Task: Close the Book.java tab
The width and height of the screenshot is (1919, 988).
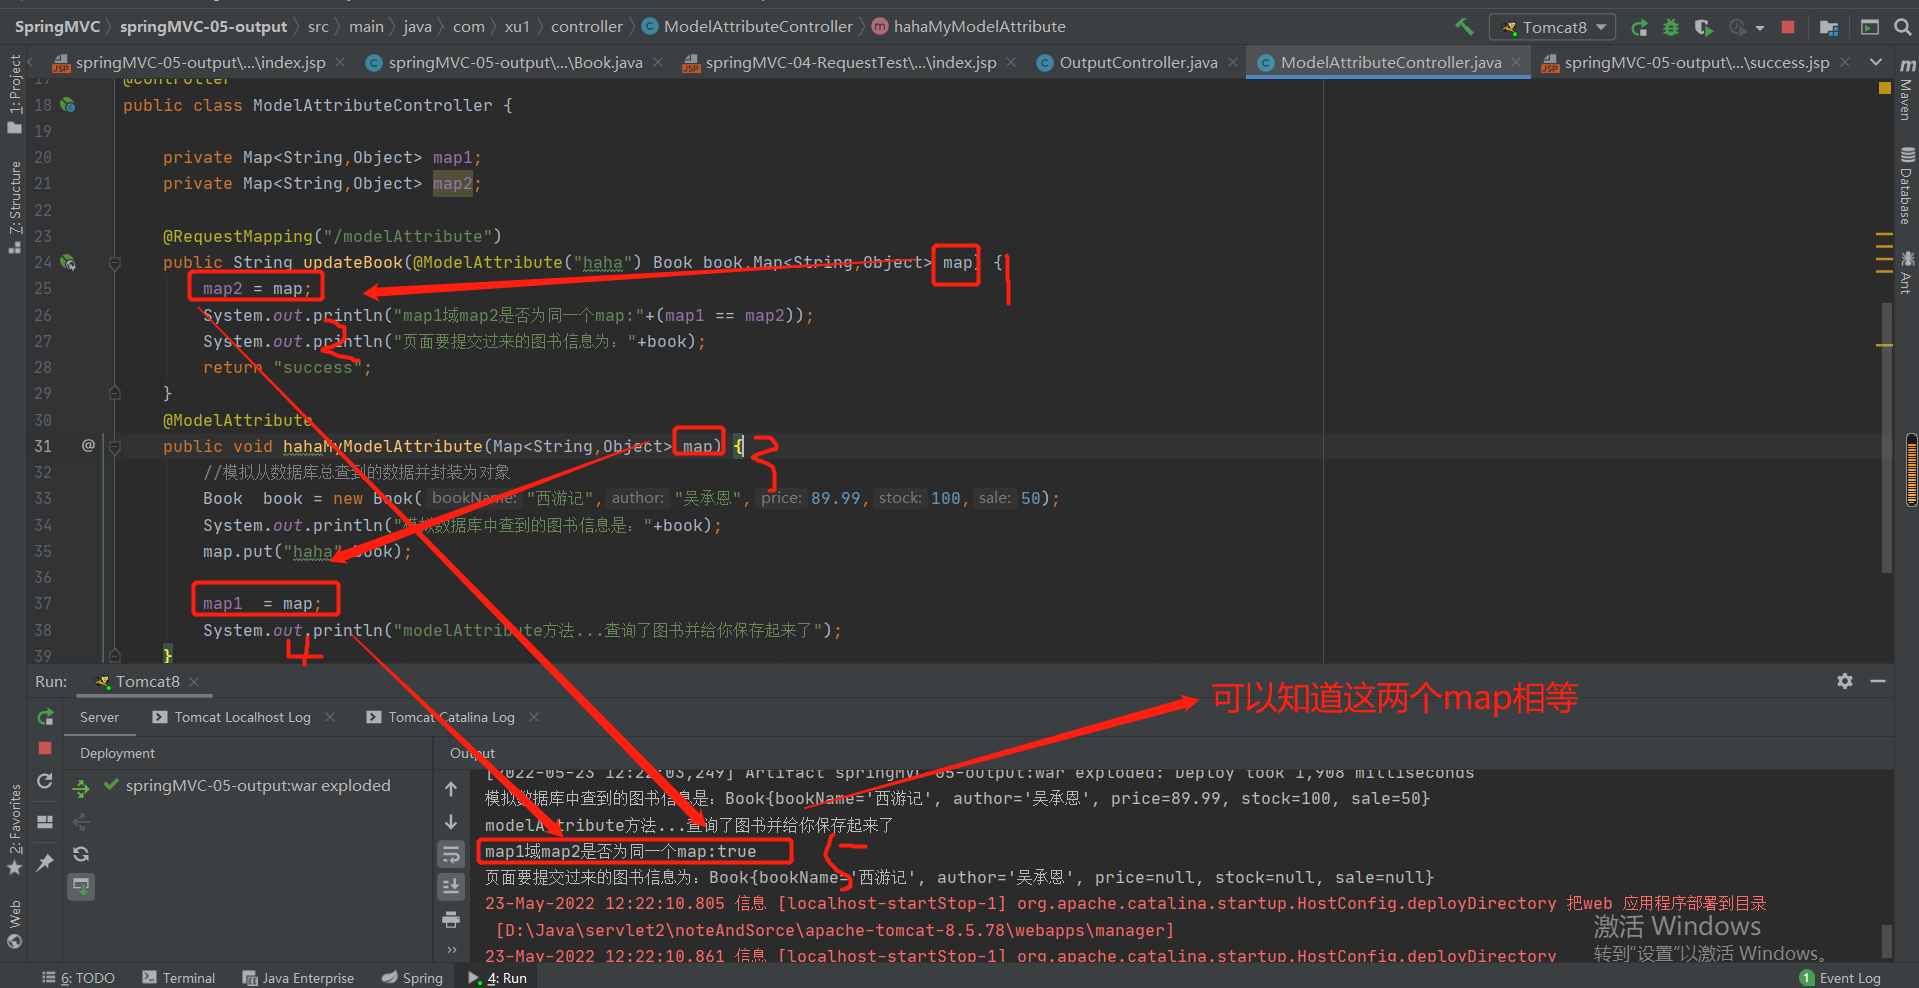Action: point(658,62)
